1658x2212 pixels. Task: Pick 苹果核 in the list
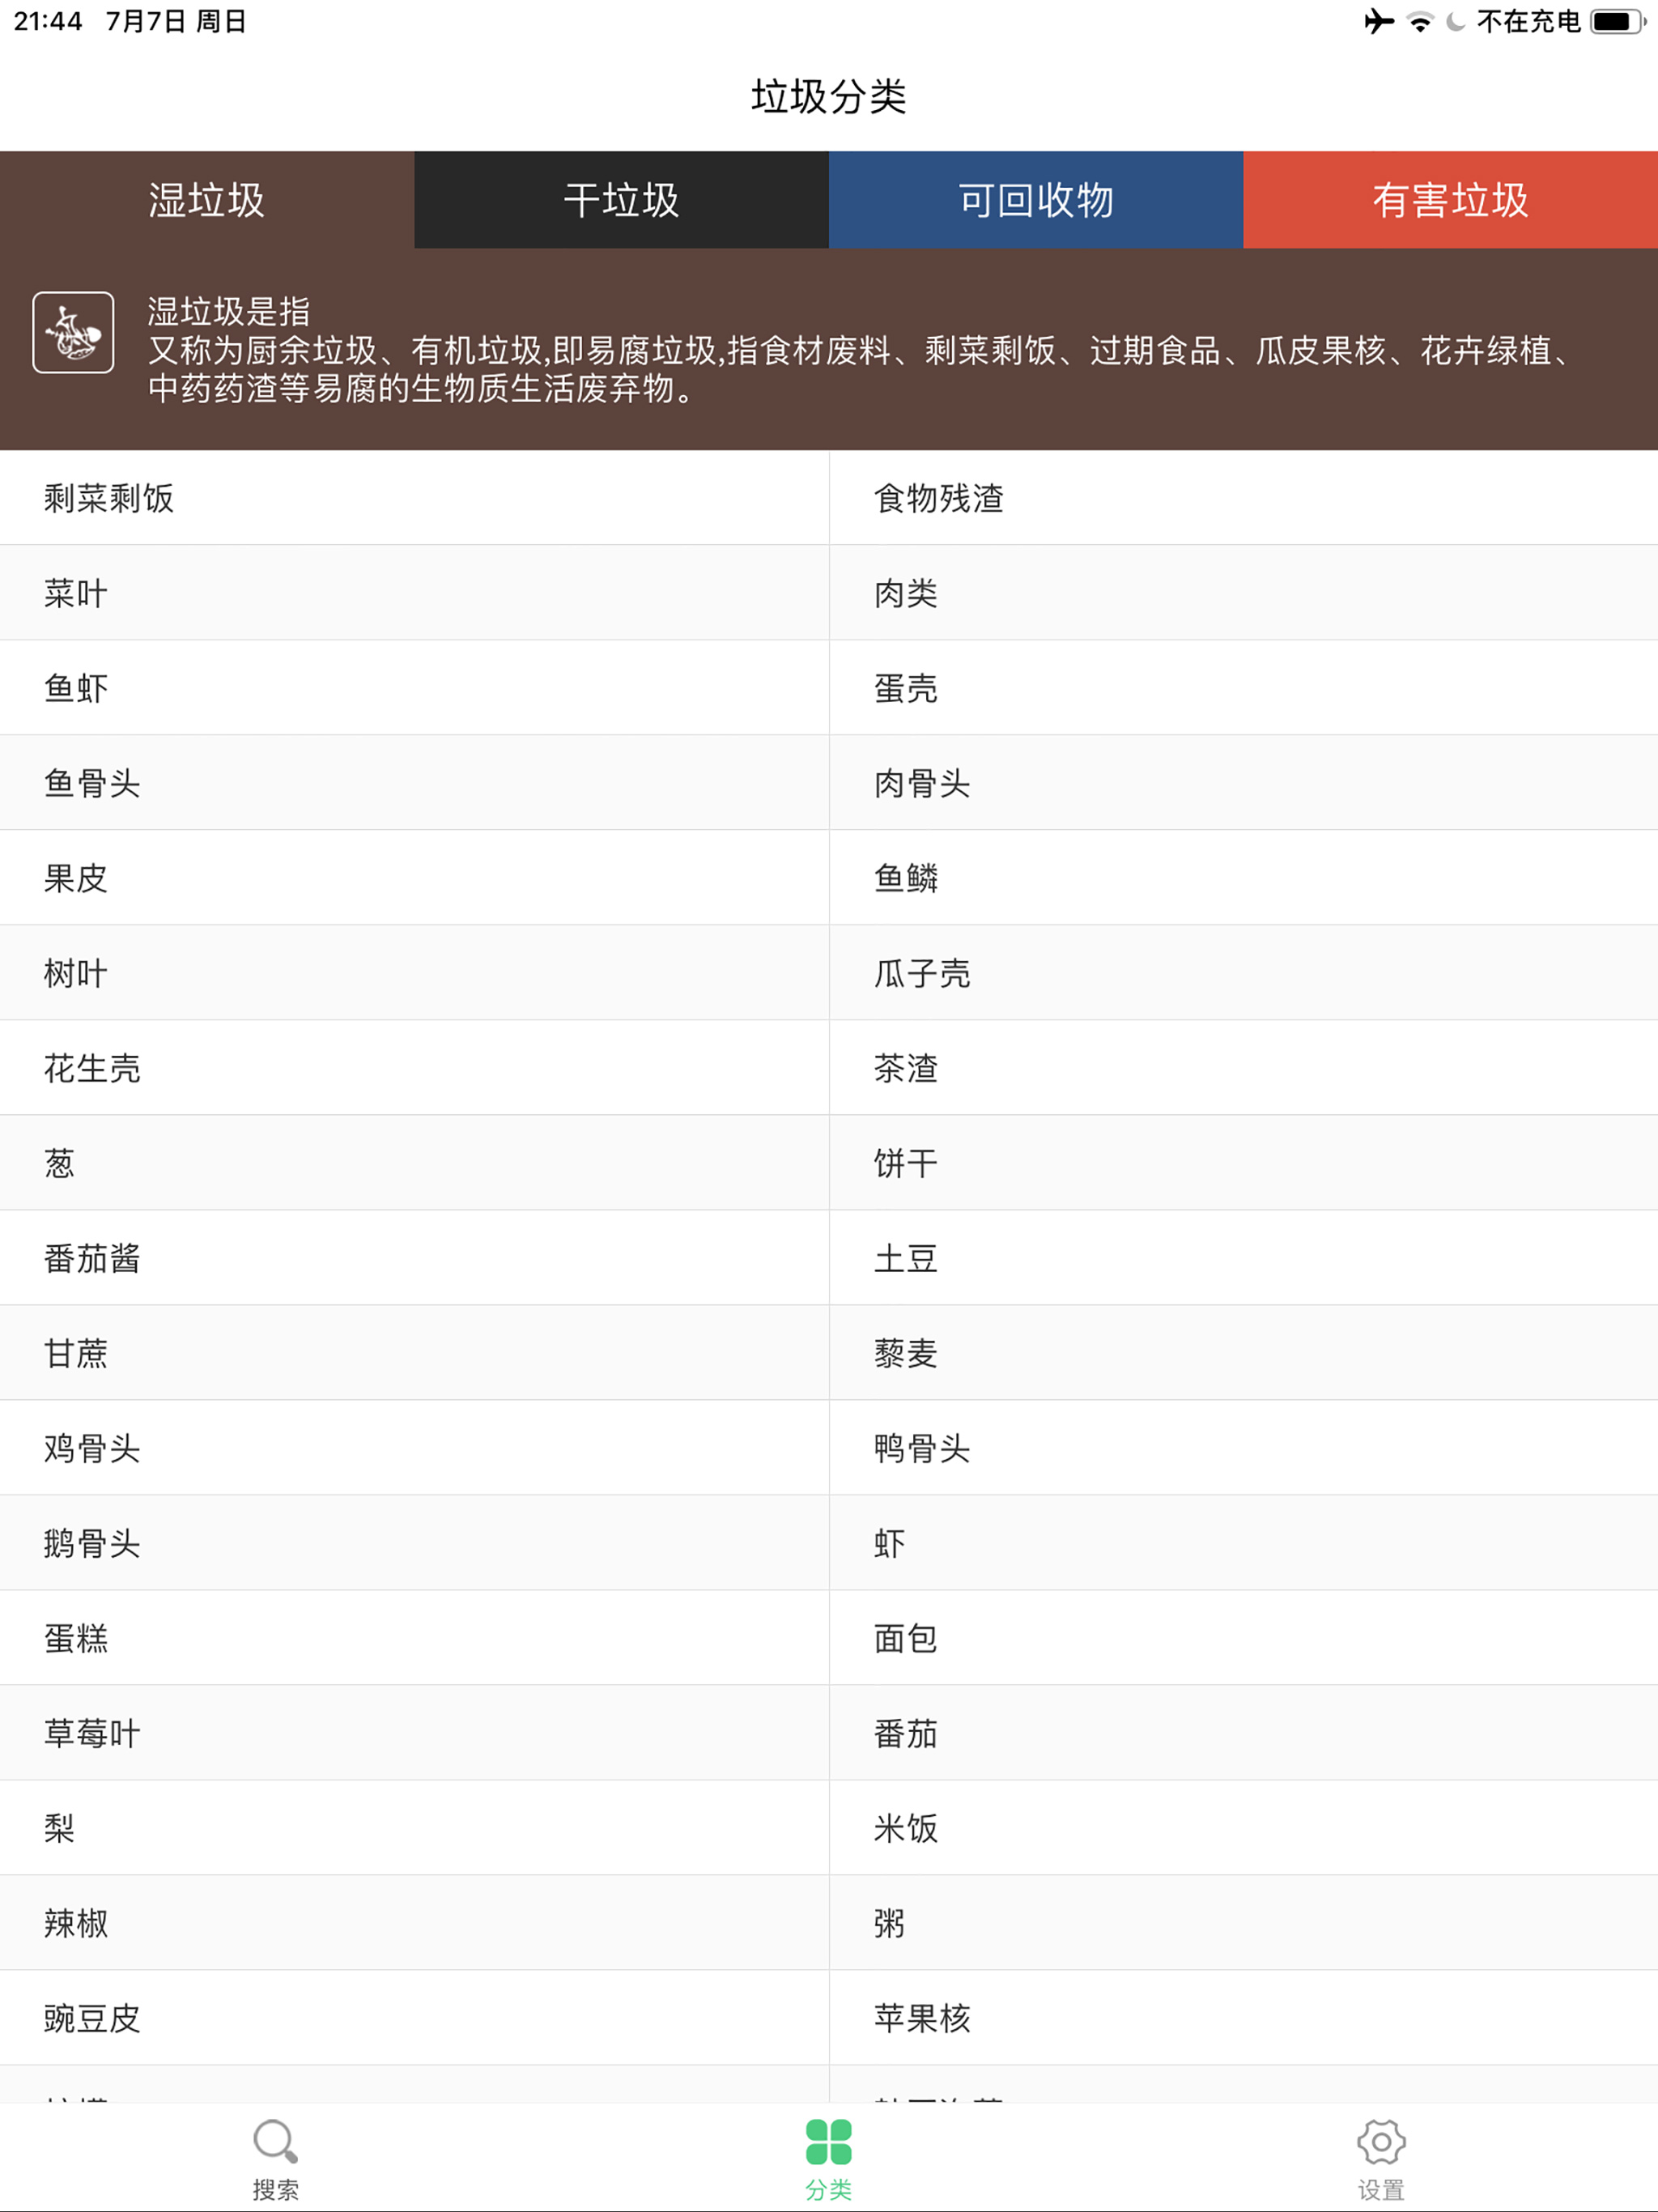[922, 2018]
